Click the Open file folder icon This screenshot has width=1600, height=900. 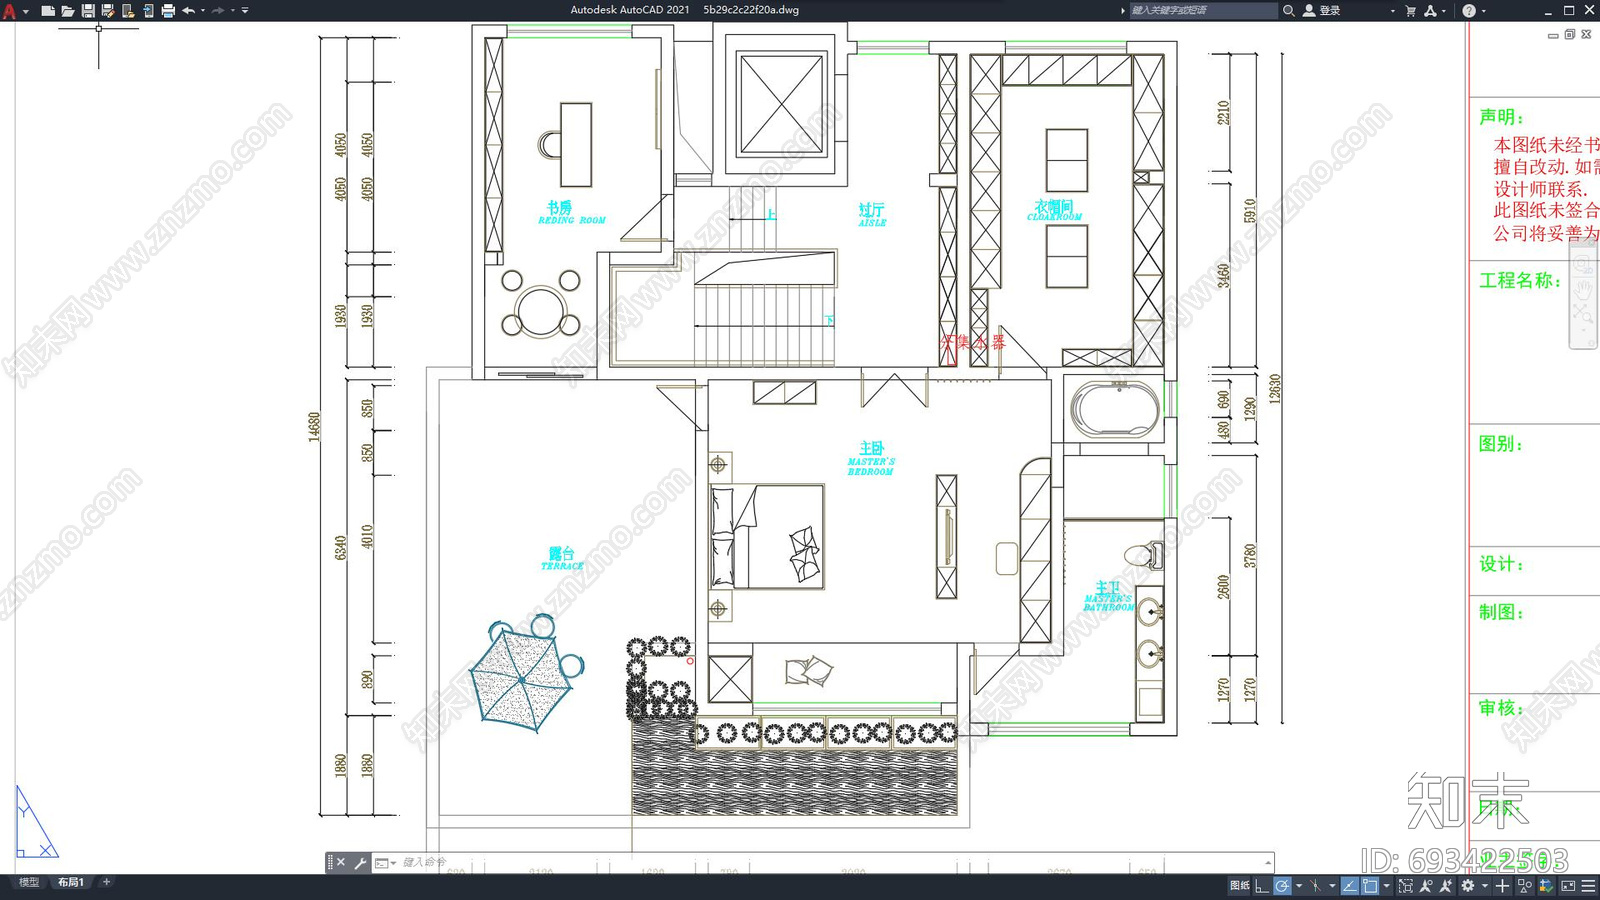[x=67, y=10]
